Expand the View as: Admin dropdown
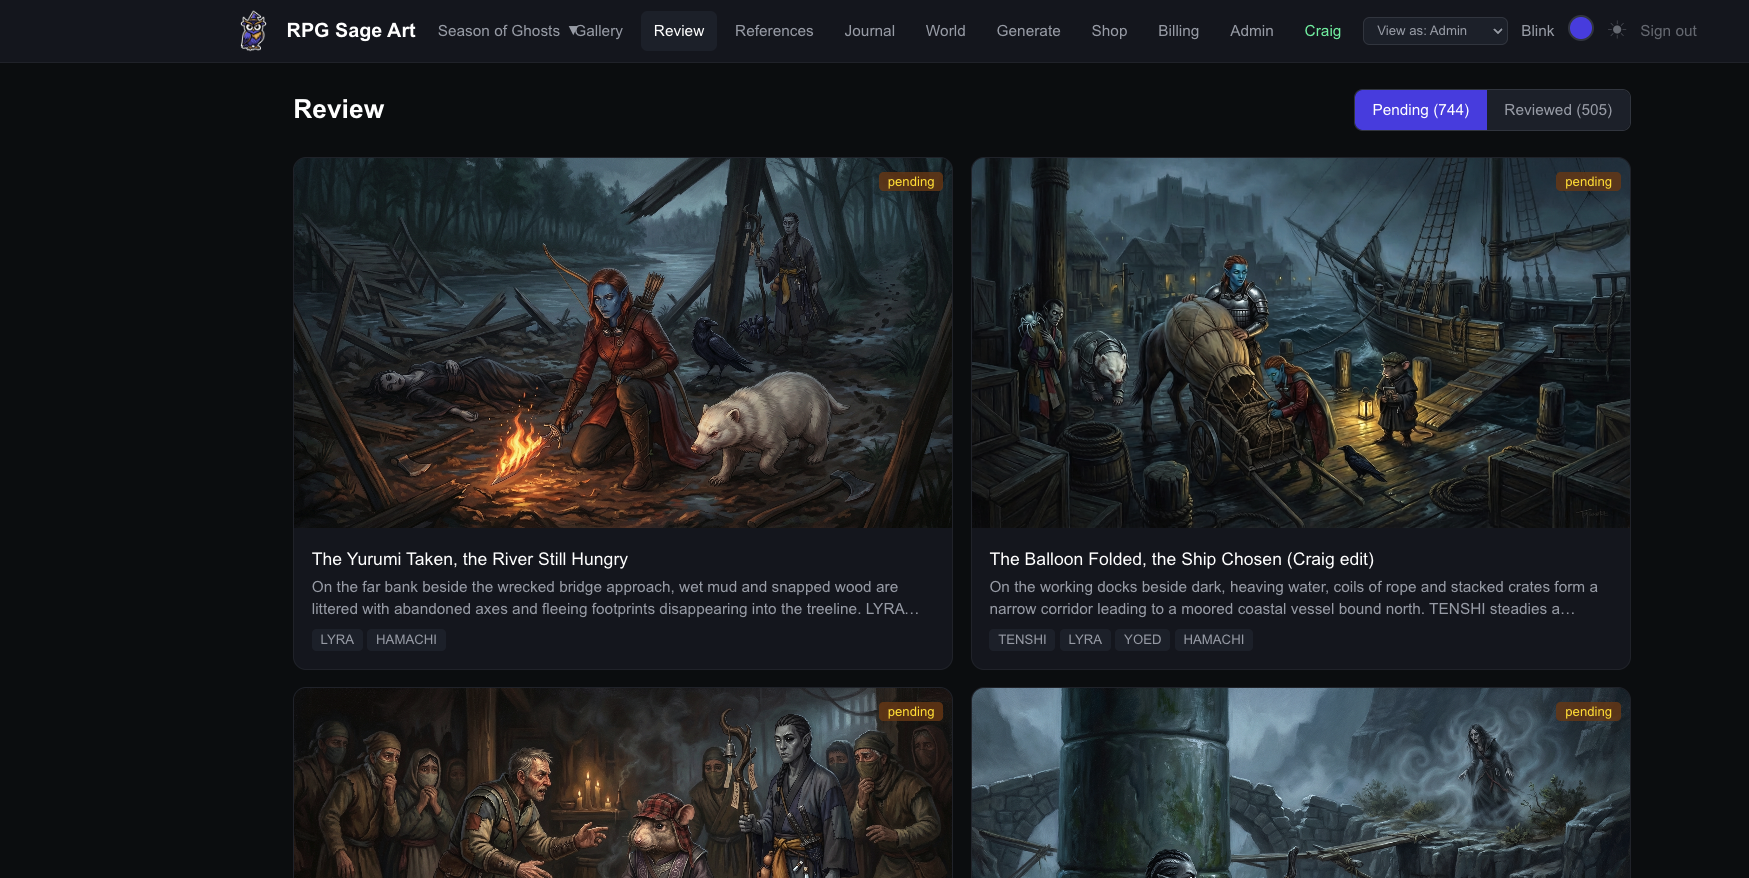This screenshot has width=1749, height=878. (1434, 31)
